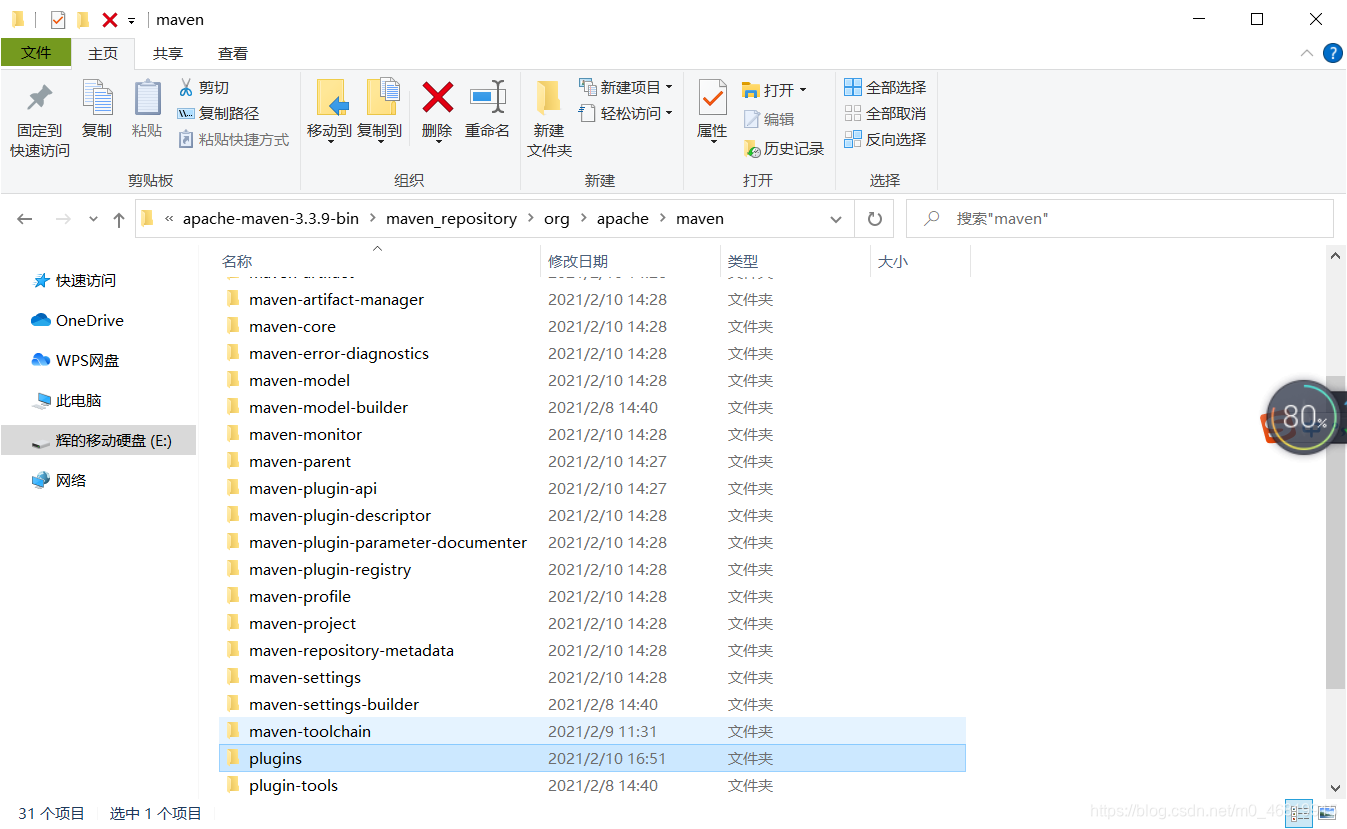Click the properties checkmark in title bar

pyautogui.click(x=58, y=20)
